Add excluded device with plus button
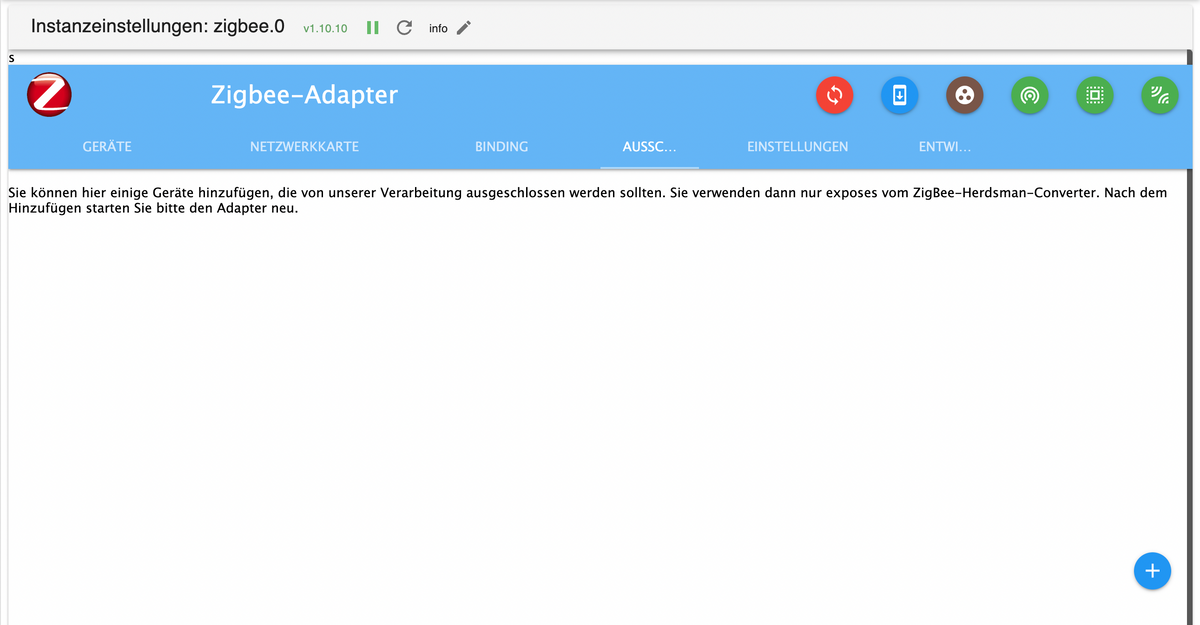This screenshot has height=625, width=1200. point(1152,570)
